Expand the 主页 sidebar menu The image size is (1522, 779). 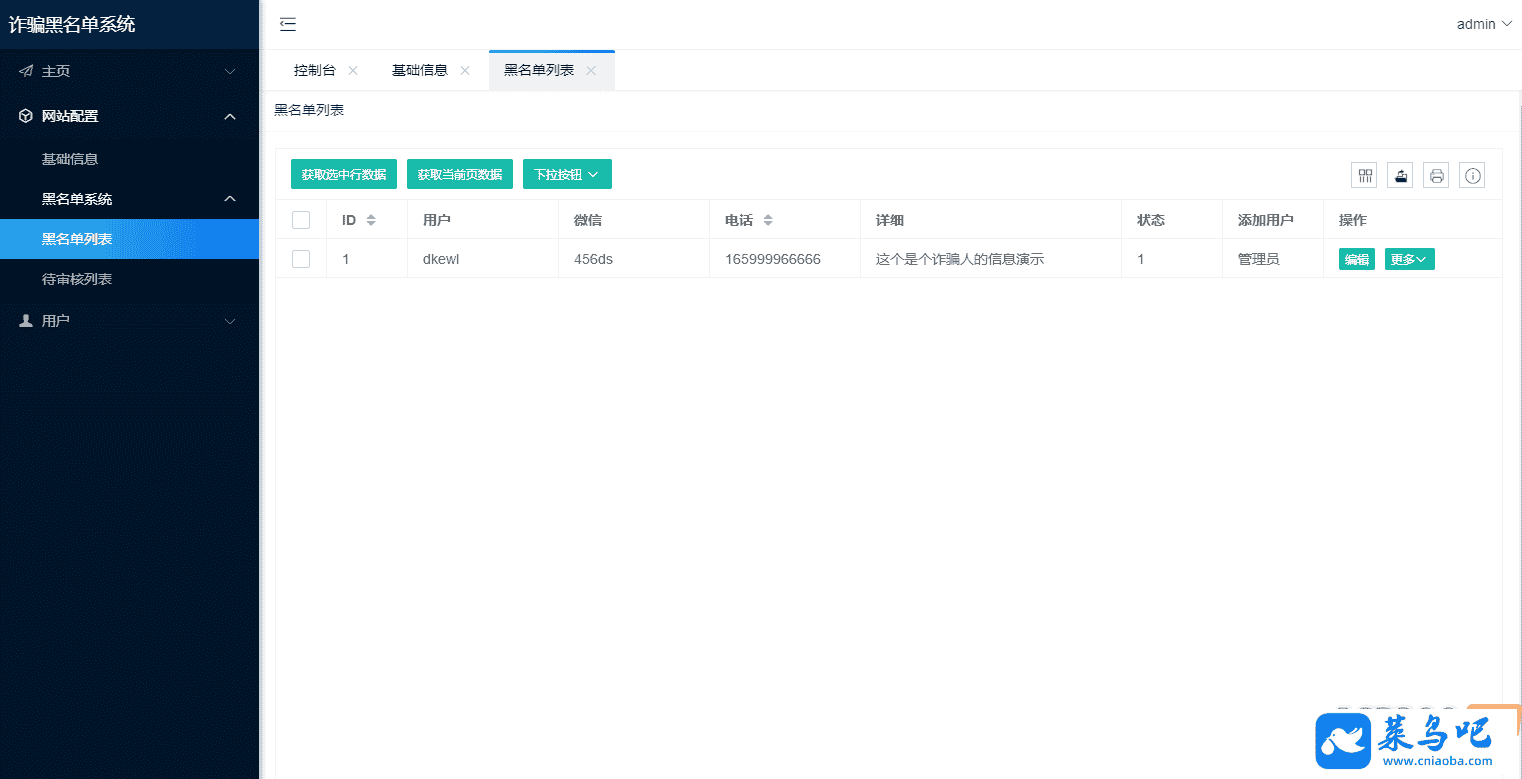(129, 71)
